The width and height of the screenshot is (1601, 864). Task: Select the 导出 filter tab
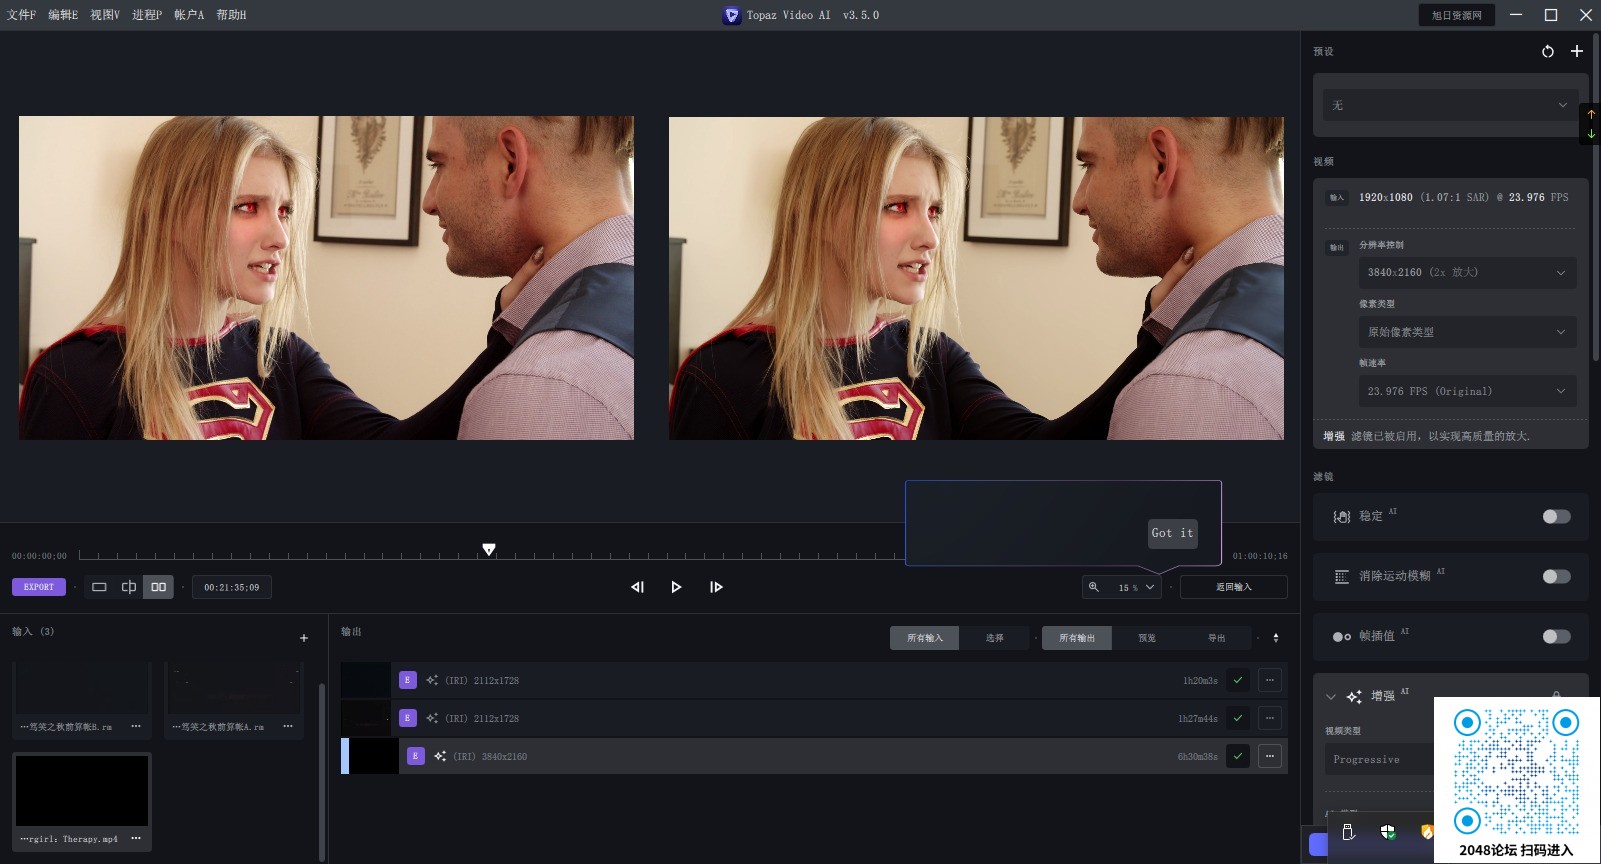click(1216, 638)
